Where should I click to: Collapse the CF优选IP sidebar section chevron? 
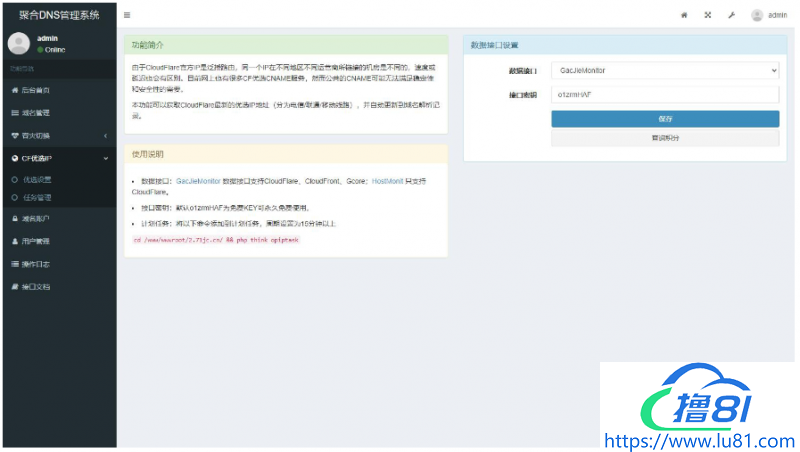tap(106, 158)
